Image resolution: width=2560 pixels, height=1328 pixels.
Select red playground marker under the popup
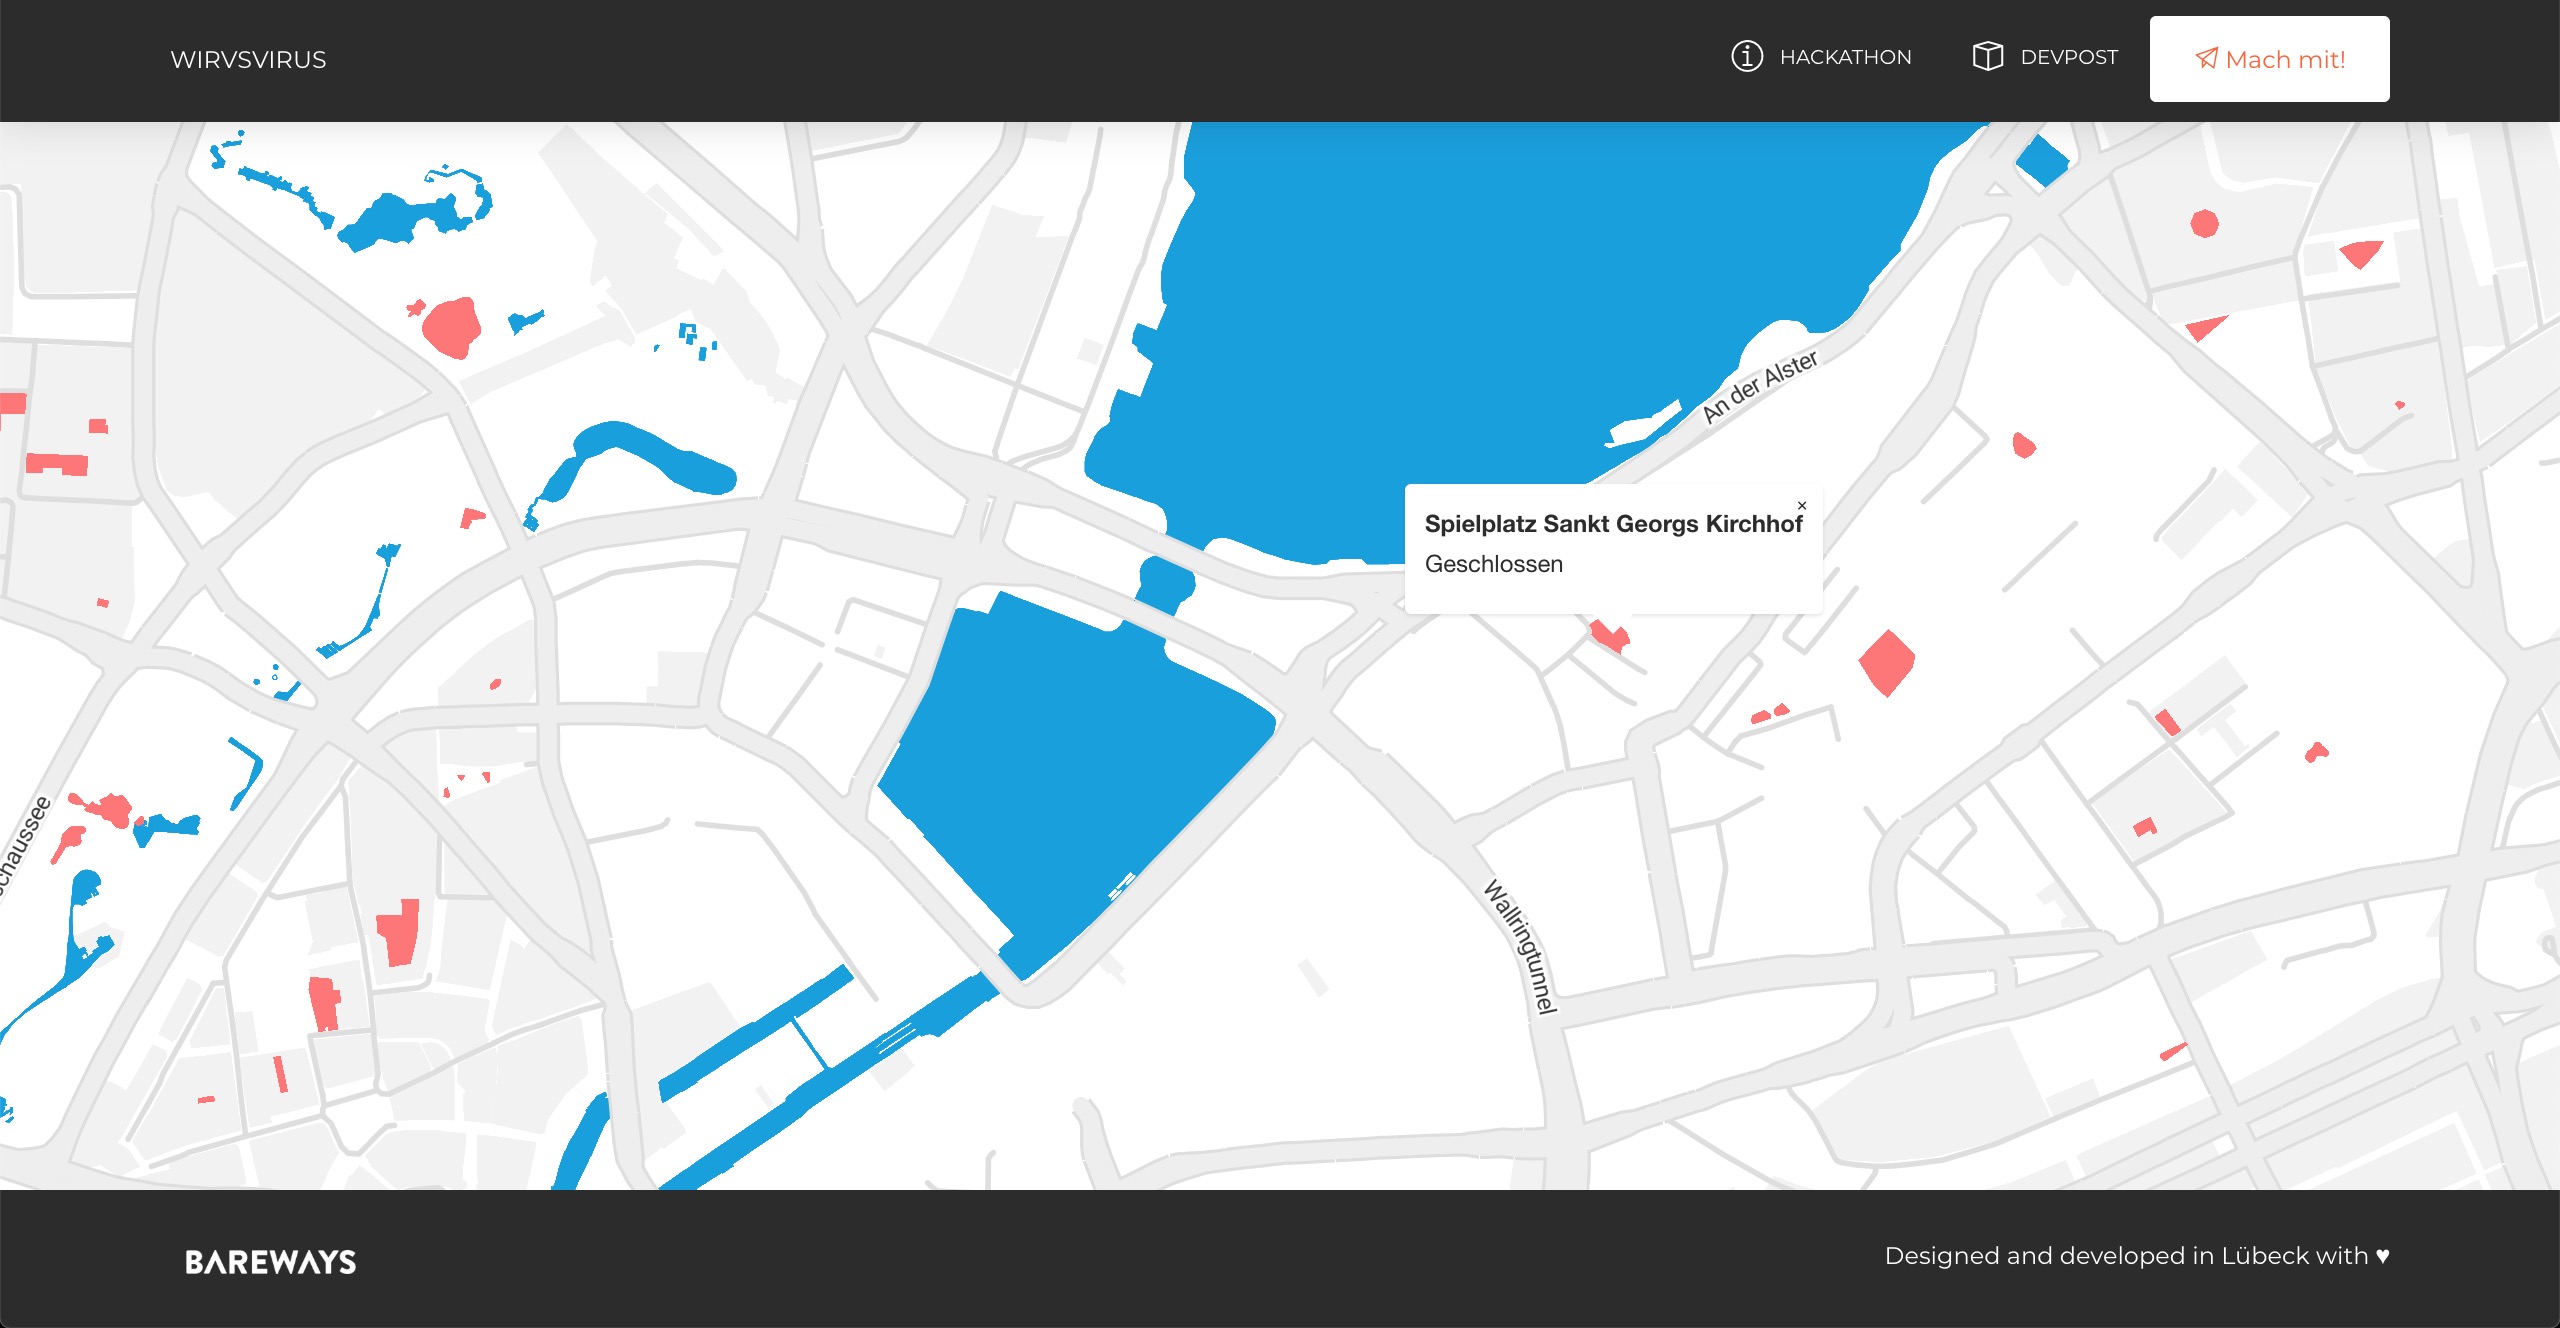tap(1610, 636)
